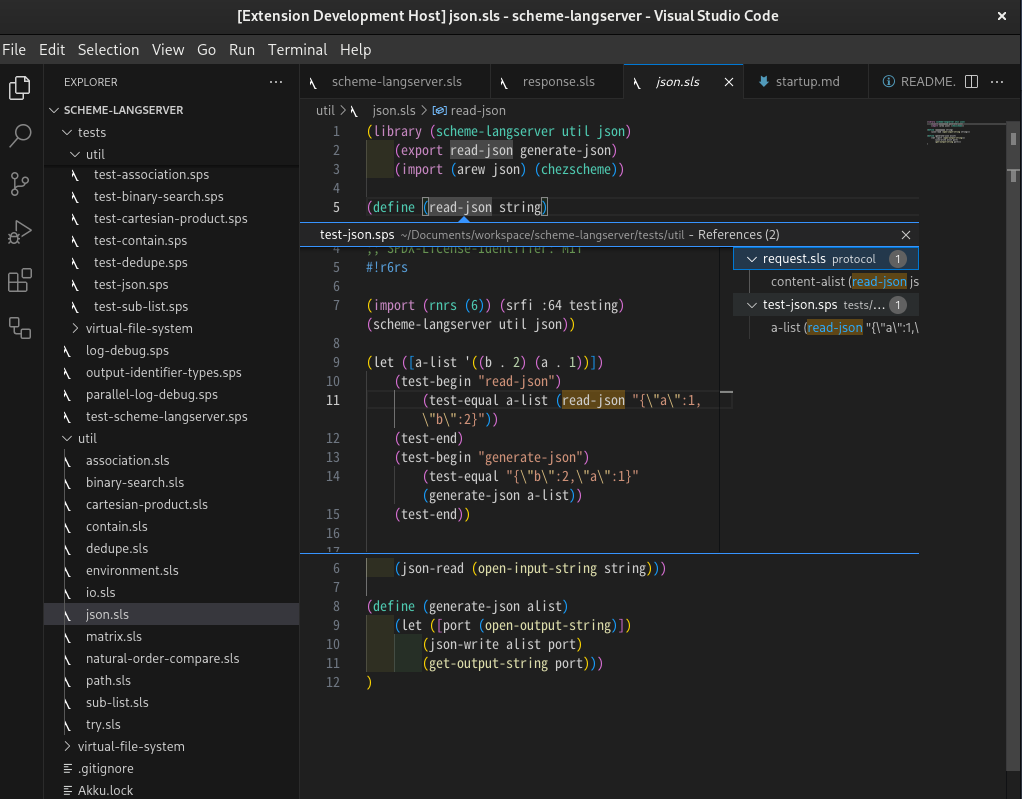The width and height of the screenshot is (1022, 799).
Task: Switch to the response.sls tab
Action: click(x=557, y=81)
